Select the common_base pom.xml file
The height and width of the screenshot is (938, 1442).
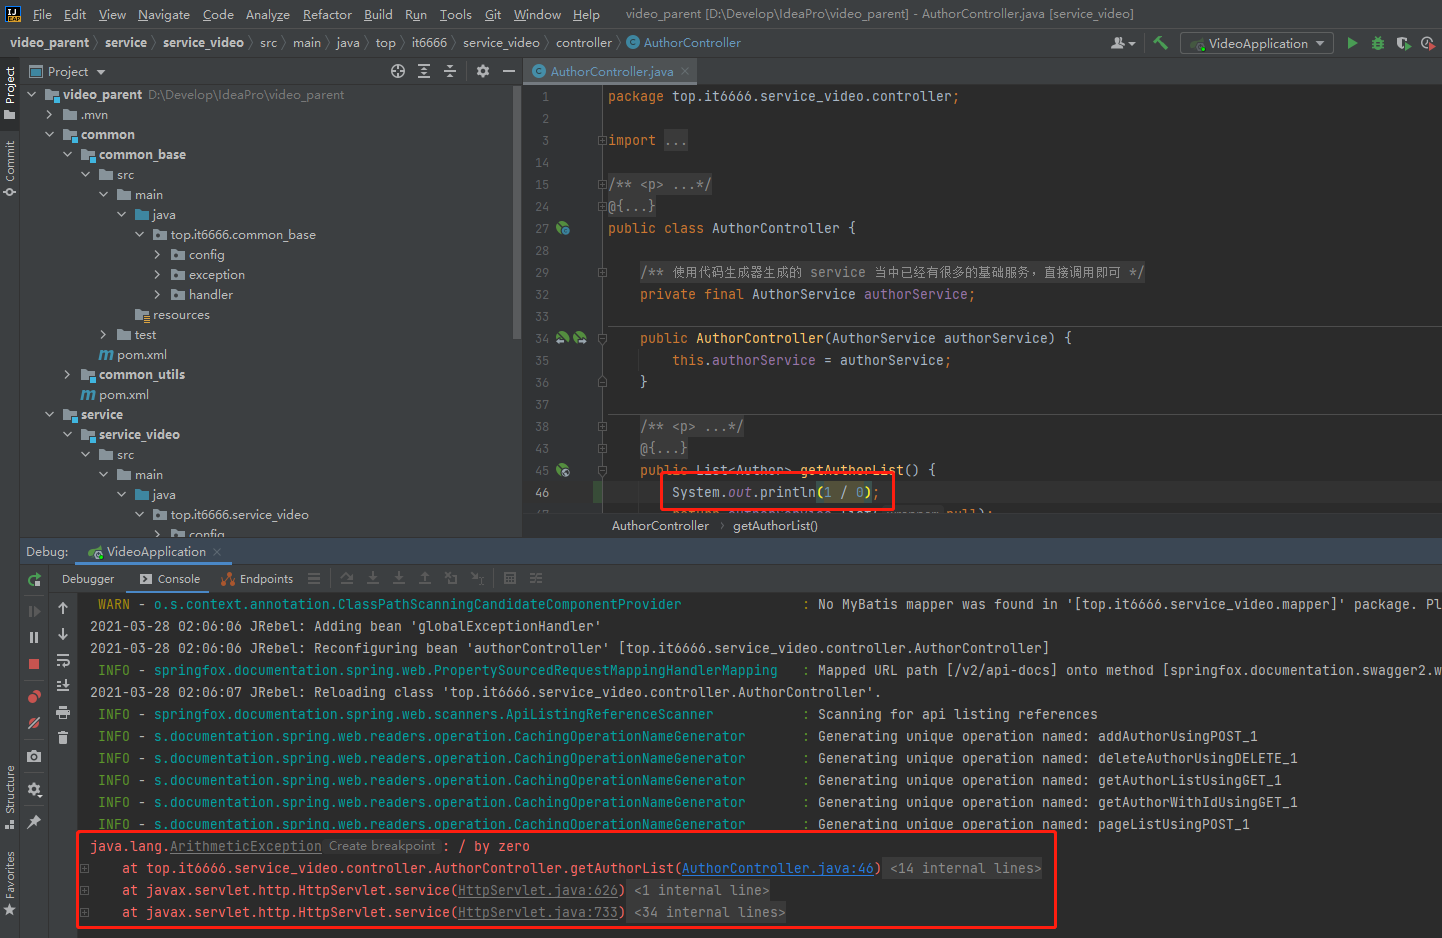click(x=133, y=354)
